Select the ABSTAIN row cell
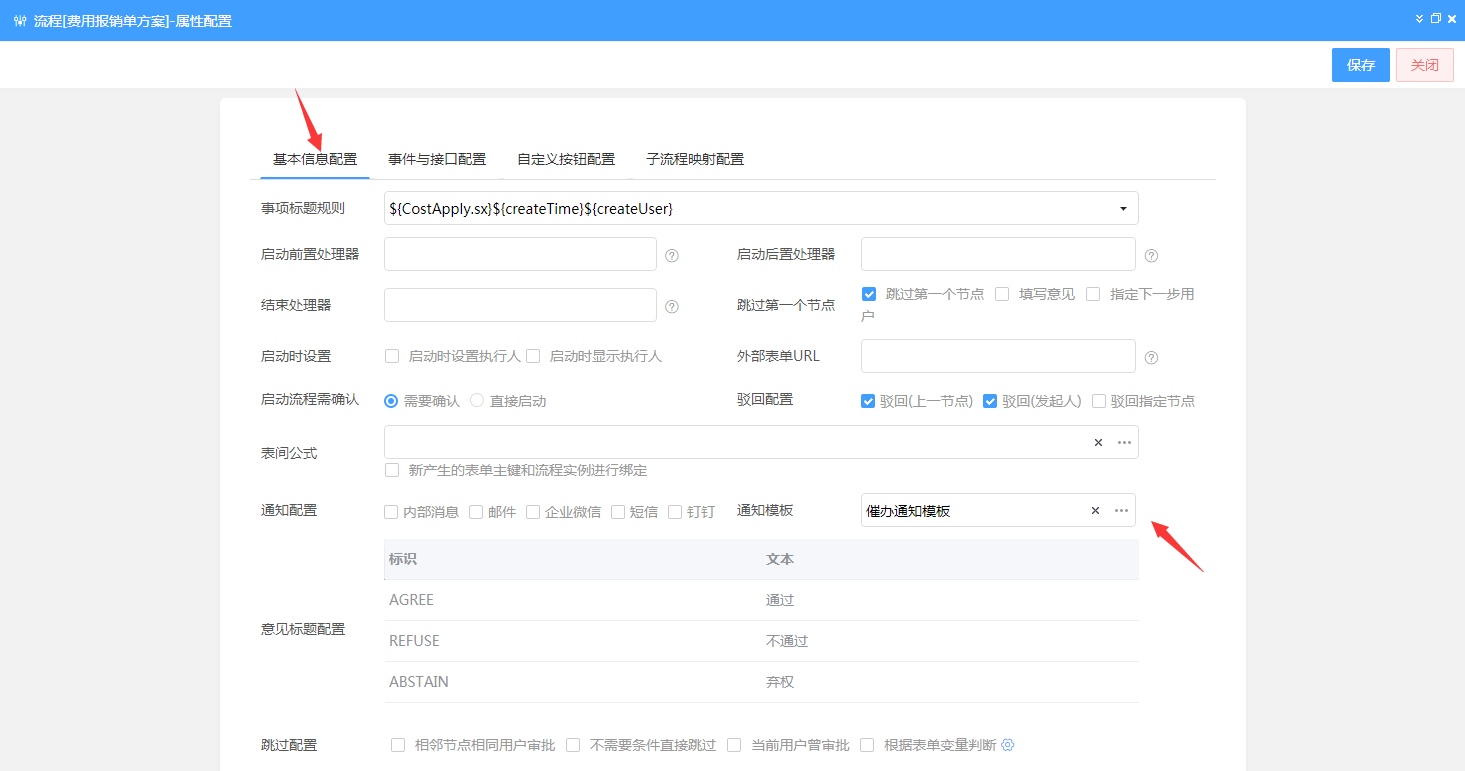Screen dimensions: 1465x771 point(419,682)
